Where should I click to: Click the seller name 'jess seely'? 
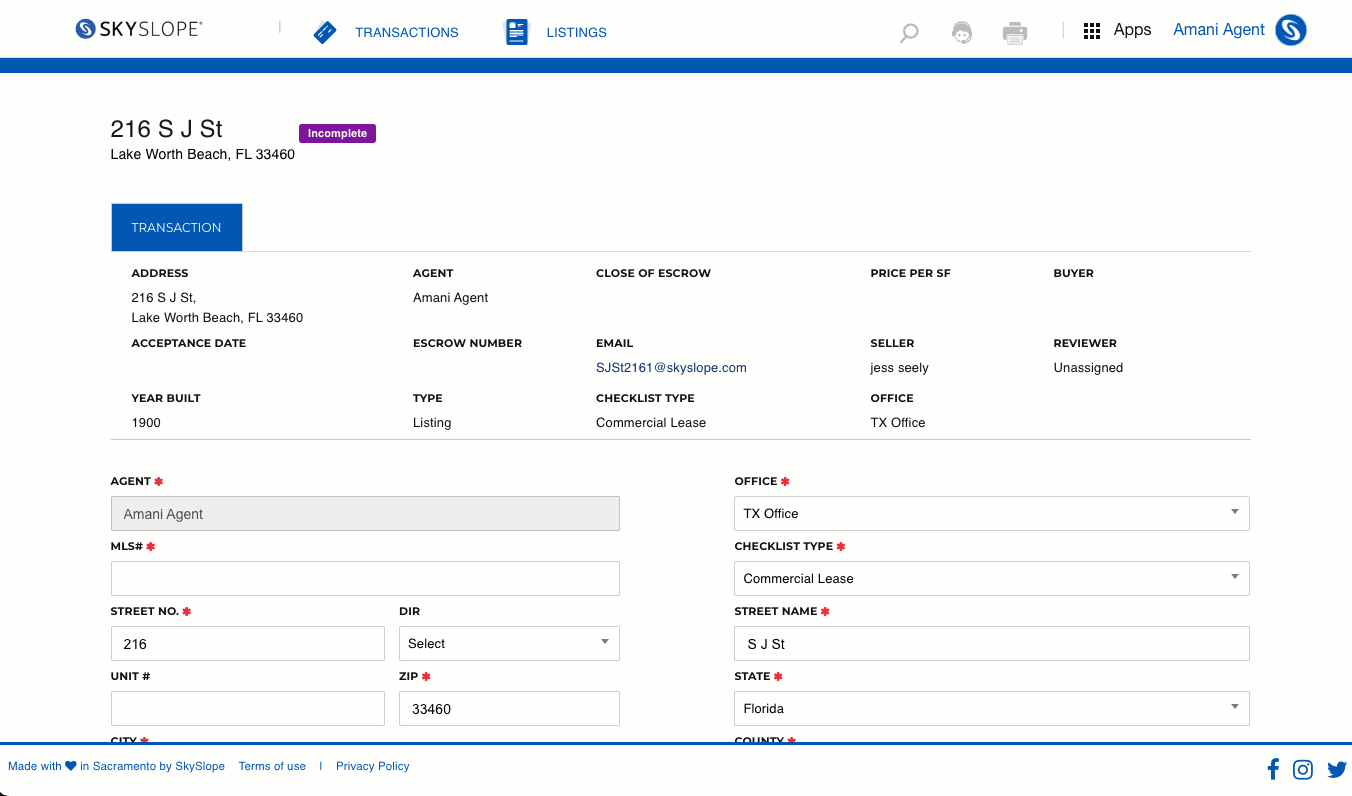coord(899,367)
